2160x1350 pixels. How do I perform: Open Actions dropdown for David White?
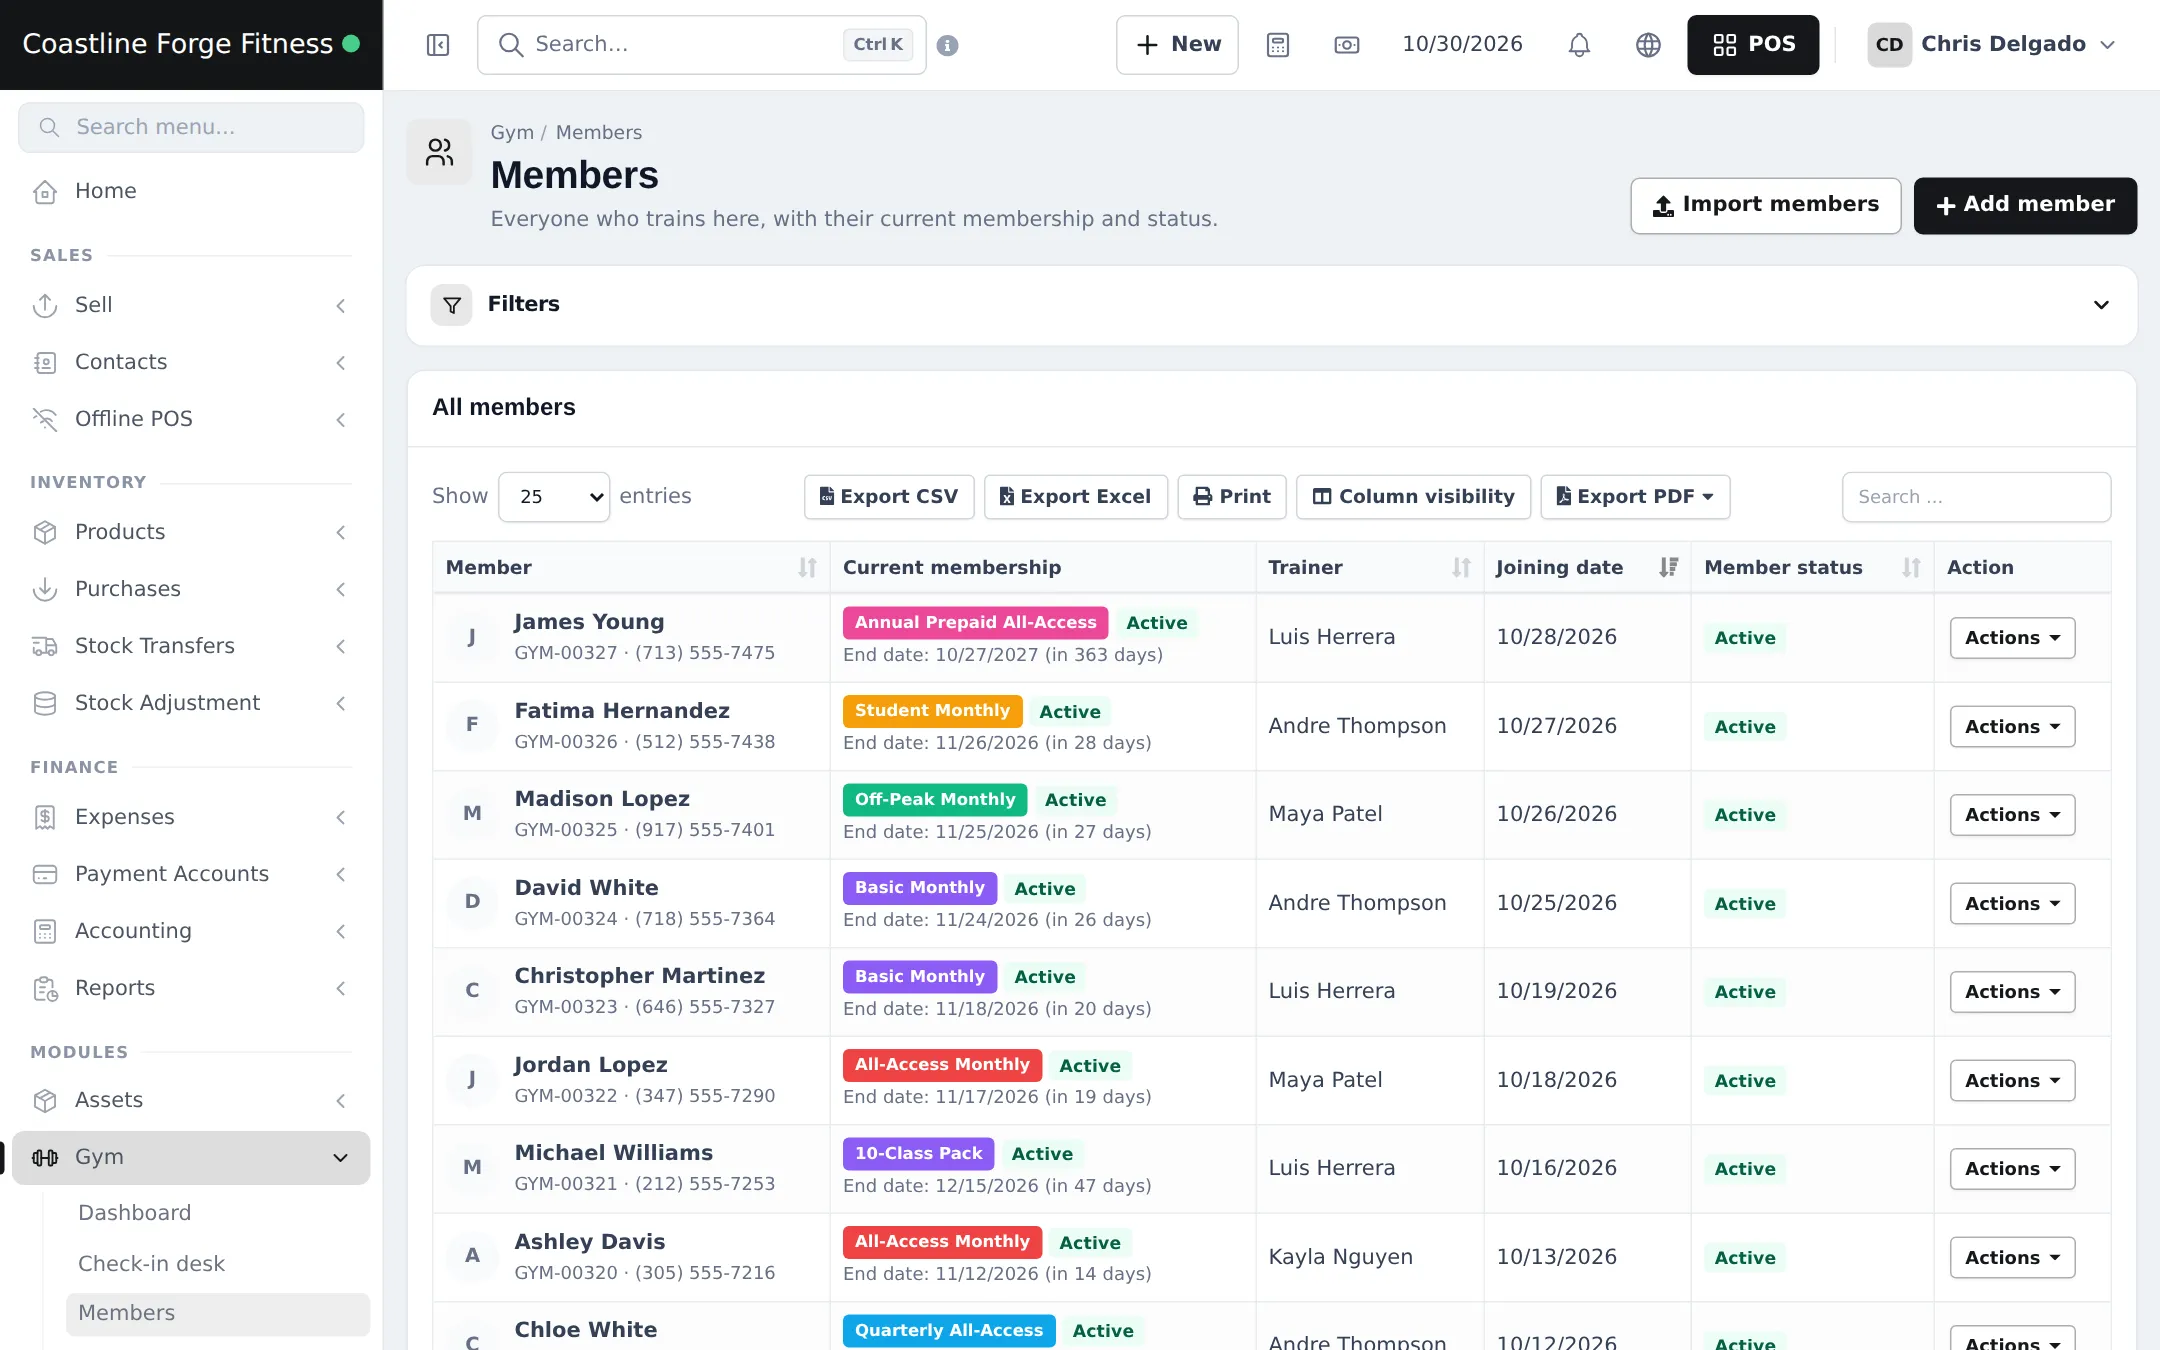pos(2012,904)
